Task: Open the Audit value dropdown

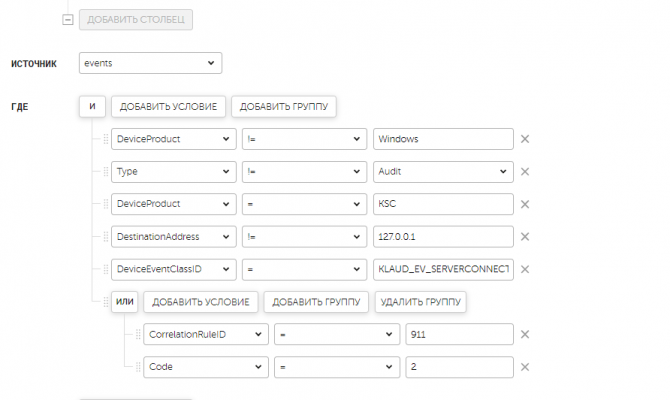Action: coord(442,171)
